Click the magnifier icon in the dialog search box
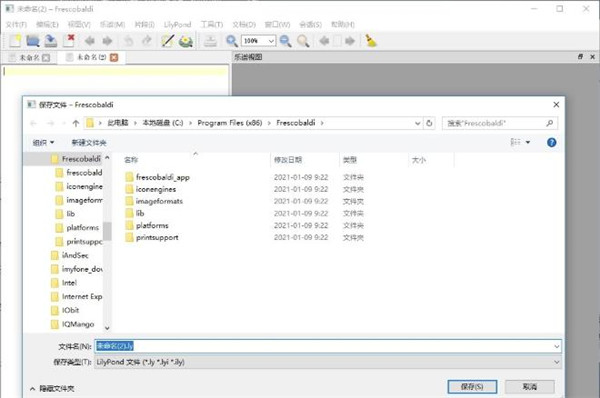 (x=549, y=123)
